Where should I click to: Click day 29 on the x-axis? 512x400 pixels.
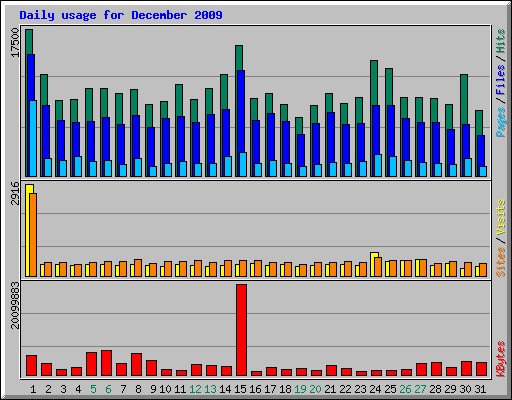pos(450,389)
